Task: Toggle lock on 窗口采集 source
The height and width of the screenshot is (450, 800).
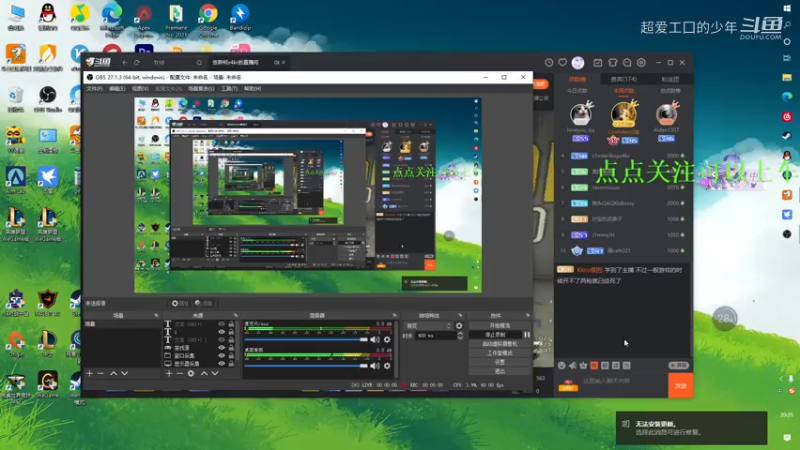Action: click(231, 356)
